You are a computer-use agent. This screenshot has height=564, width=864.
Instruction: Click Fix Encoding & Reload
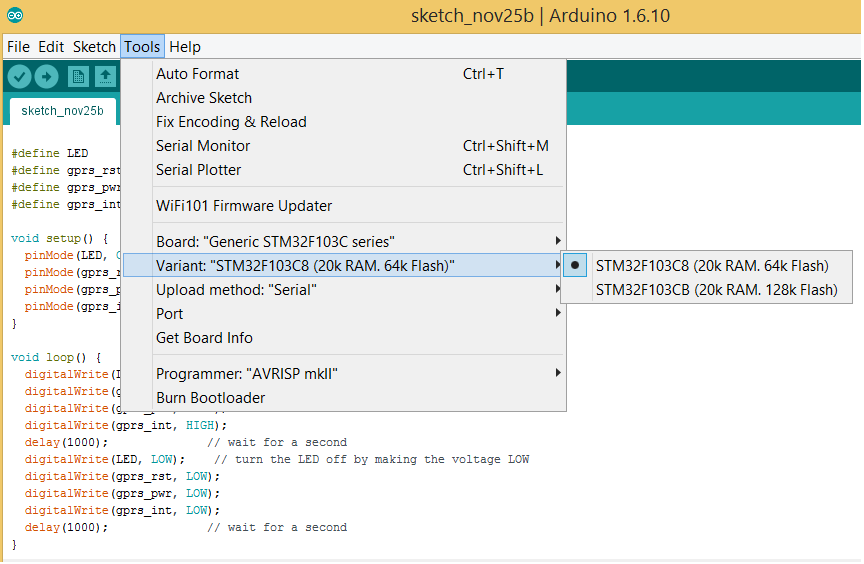pyautogui.click(x=344, y=122)
